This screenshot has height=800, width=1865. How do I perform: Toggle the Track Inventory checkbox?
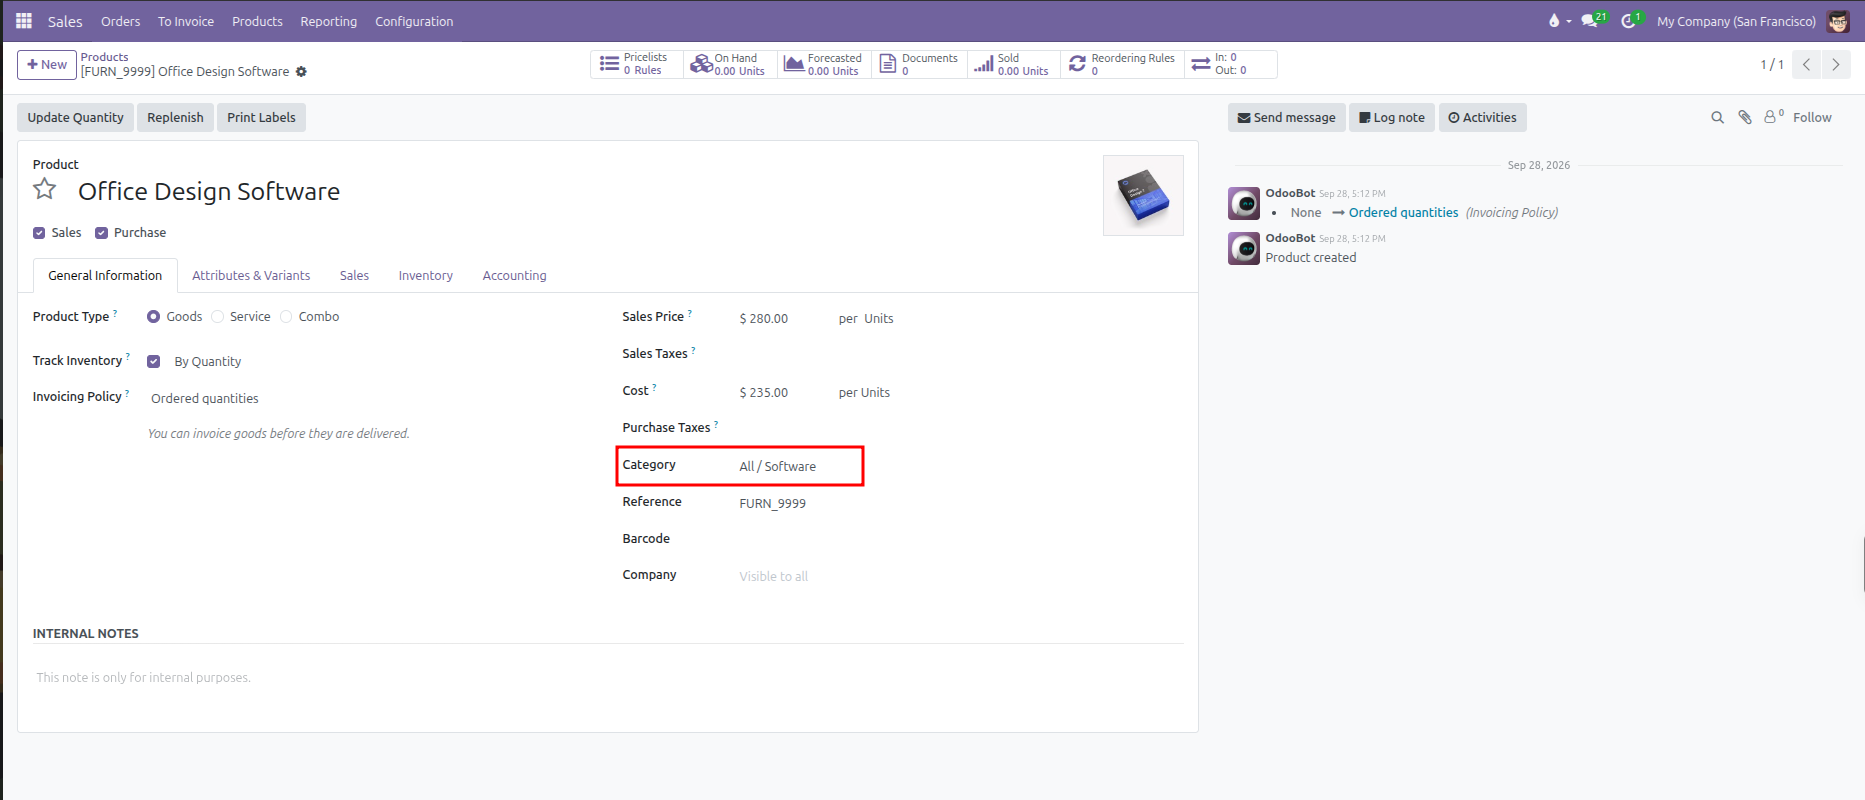point(154,362)
